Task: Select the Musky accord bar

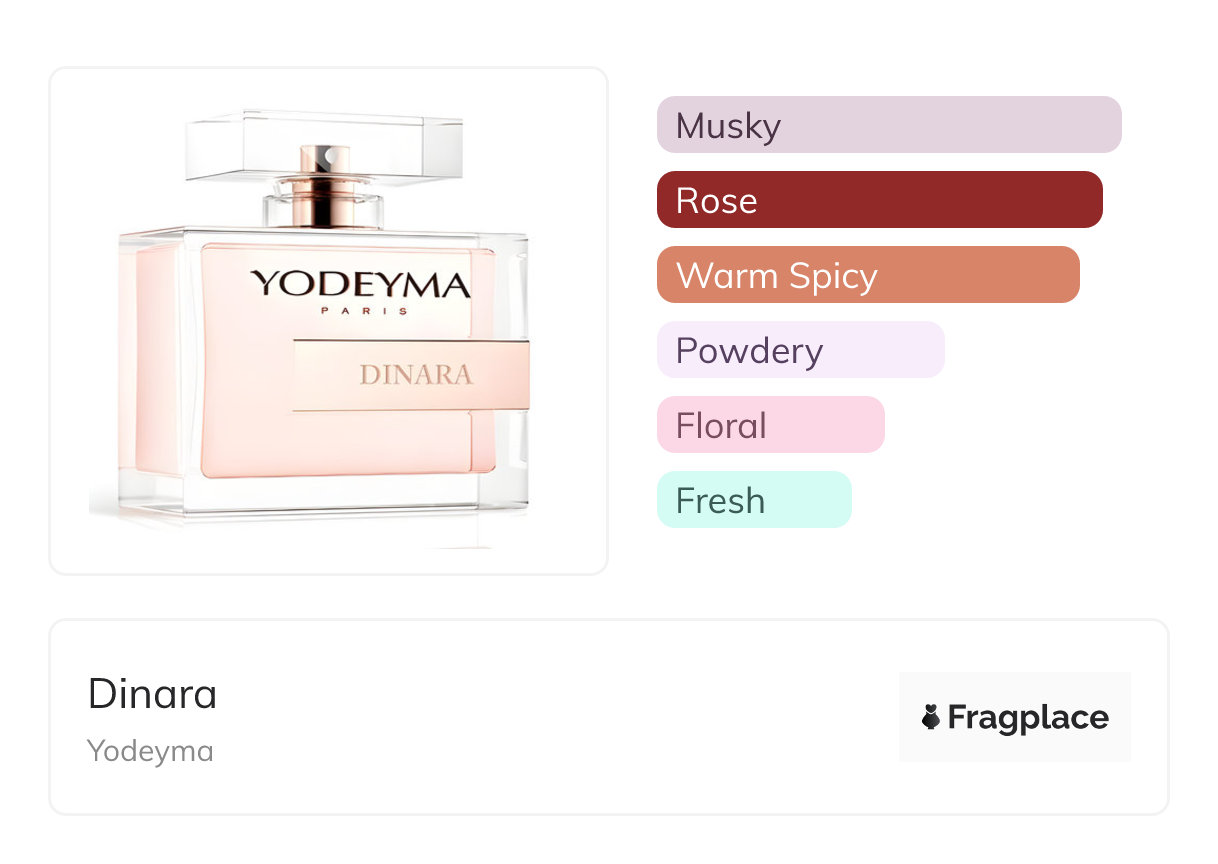Action: click(x=889, y=125)
